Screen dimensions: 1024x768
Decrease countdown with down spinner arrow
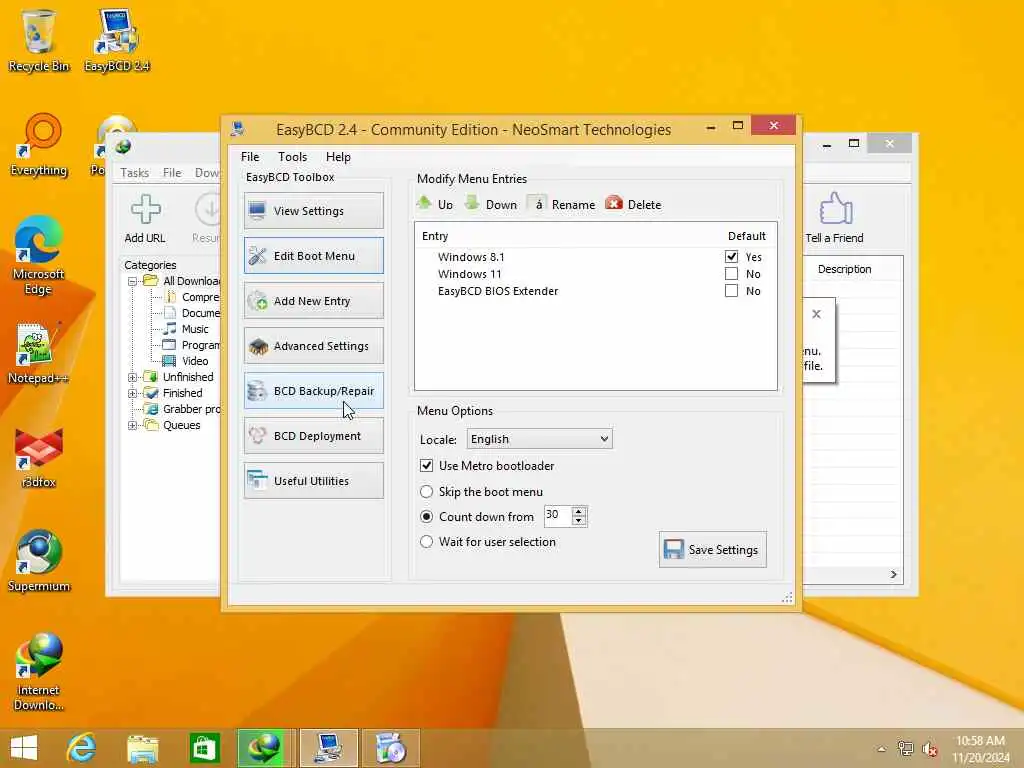point(579,520)
